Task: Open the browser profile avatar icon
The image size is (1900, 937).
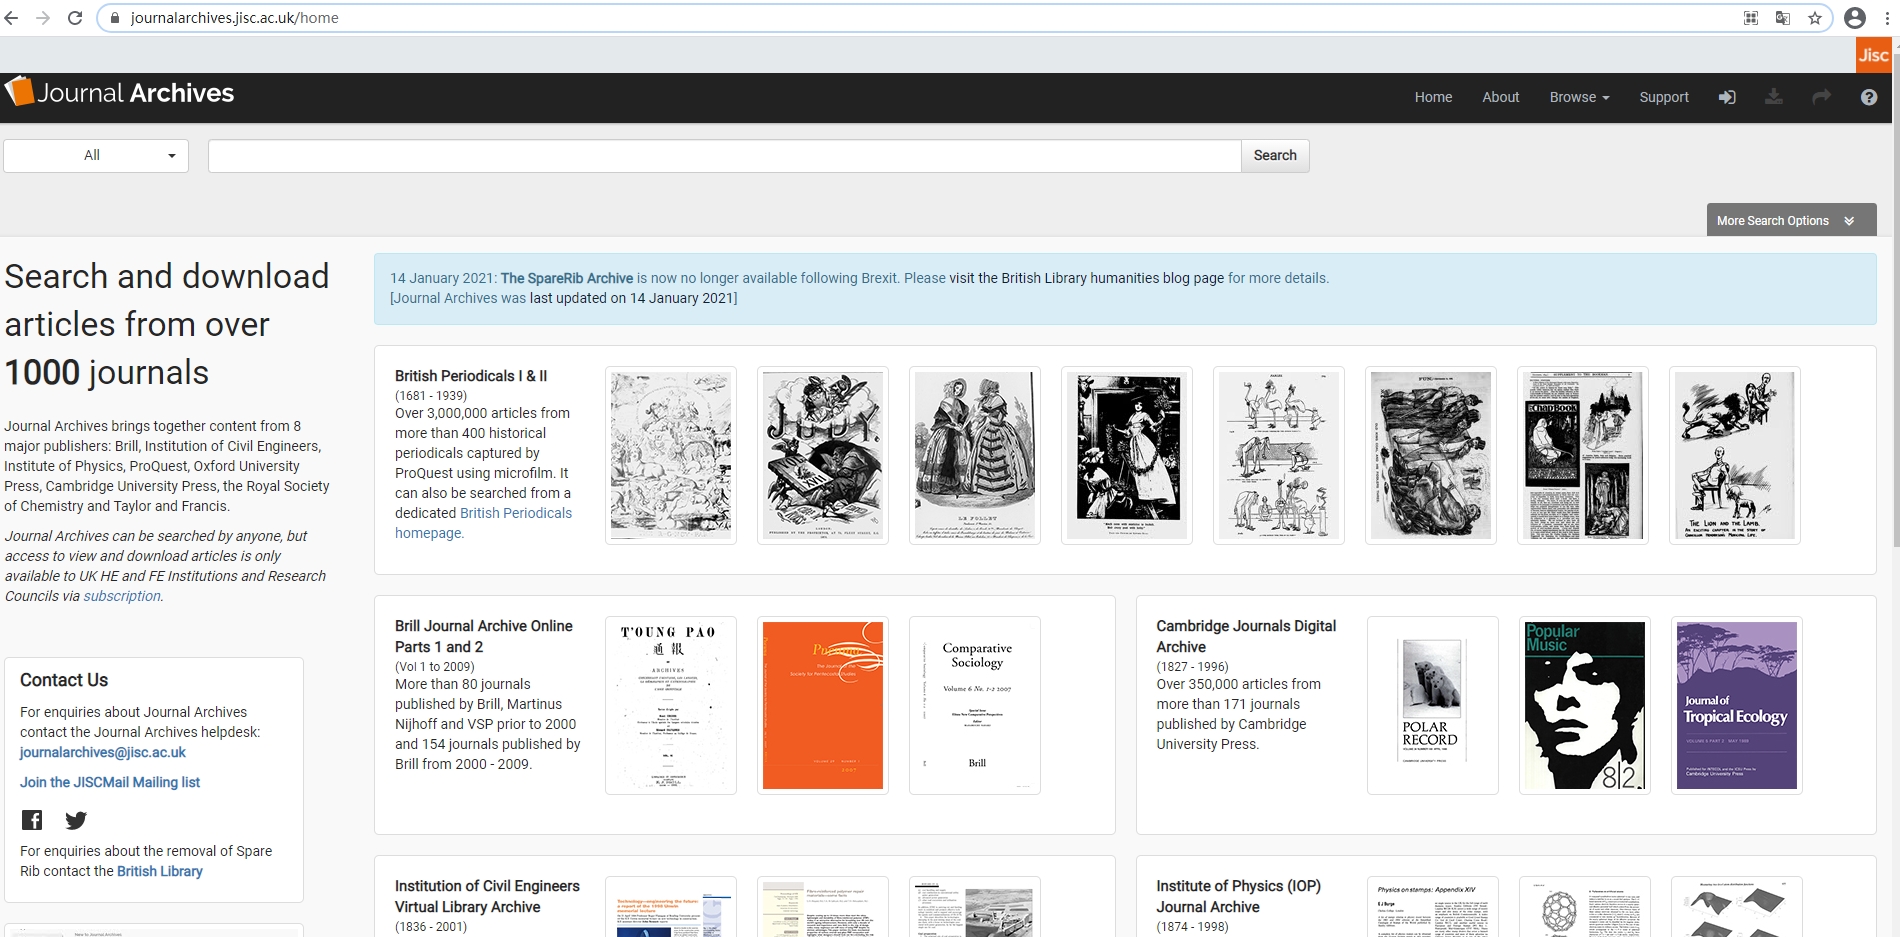Action: (1855, 18)
